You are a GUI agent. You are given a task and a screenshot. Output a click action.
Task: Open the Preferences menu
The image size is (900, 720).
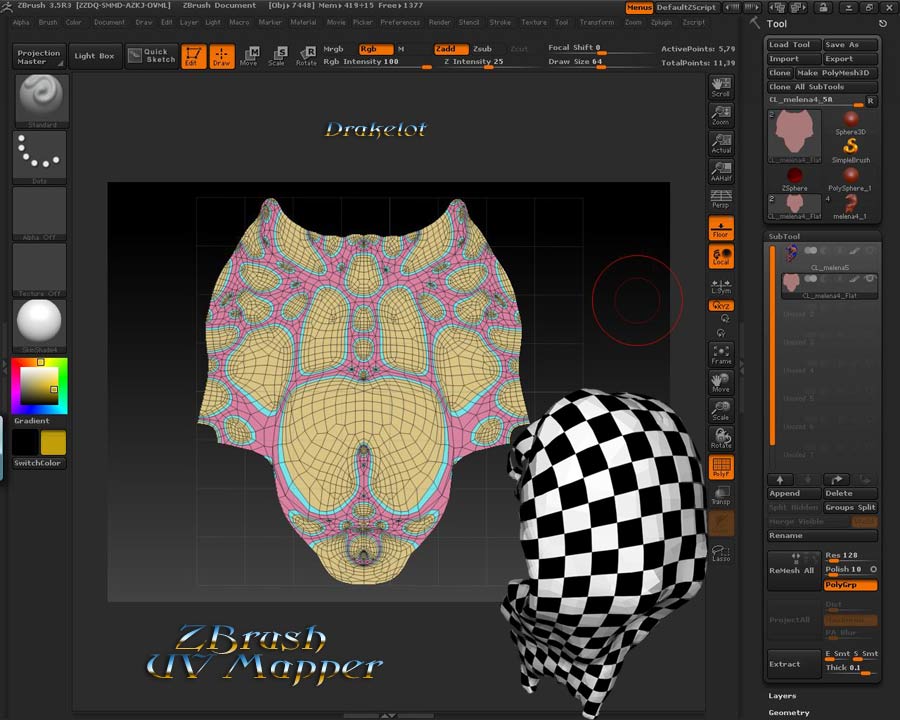[400, 22]
